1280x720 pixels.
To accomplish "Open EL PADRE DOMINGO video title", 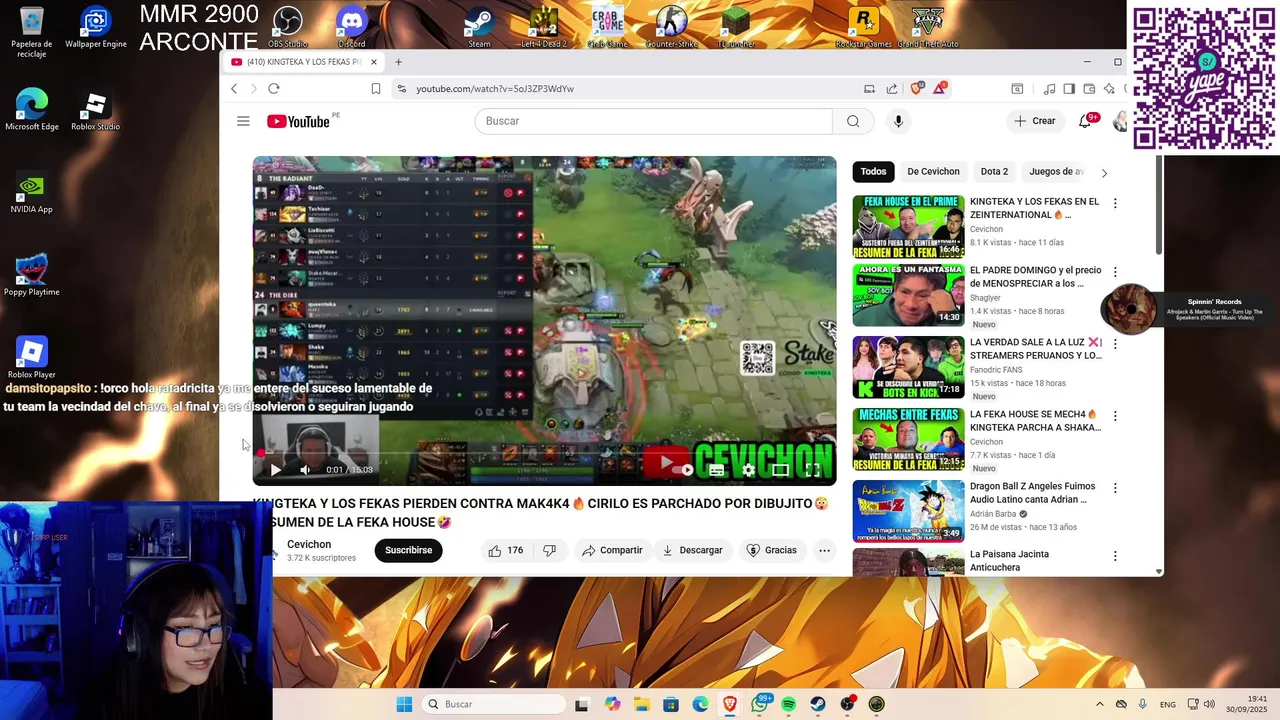I will point(1035,277).
